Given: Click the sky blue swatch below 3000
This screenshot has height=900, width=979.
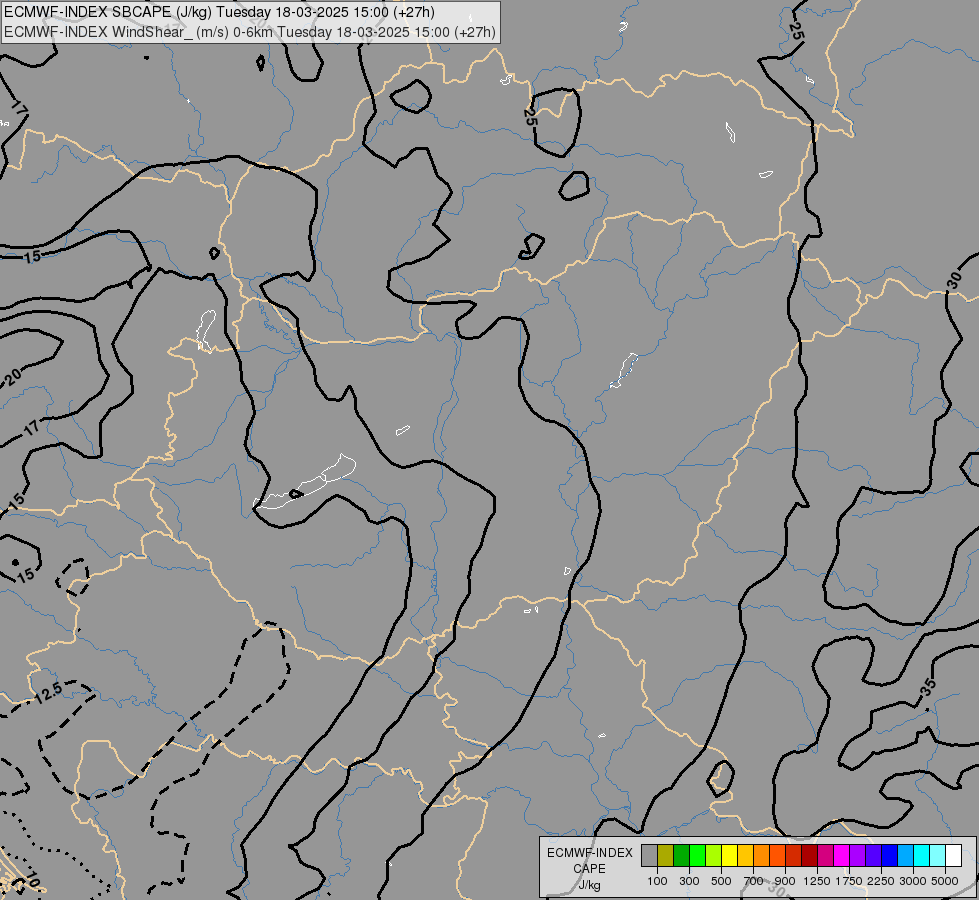Looking at the screenshot, I should (x=905, y=856).
